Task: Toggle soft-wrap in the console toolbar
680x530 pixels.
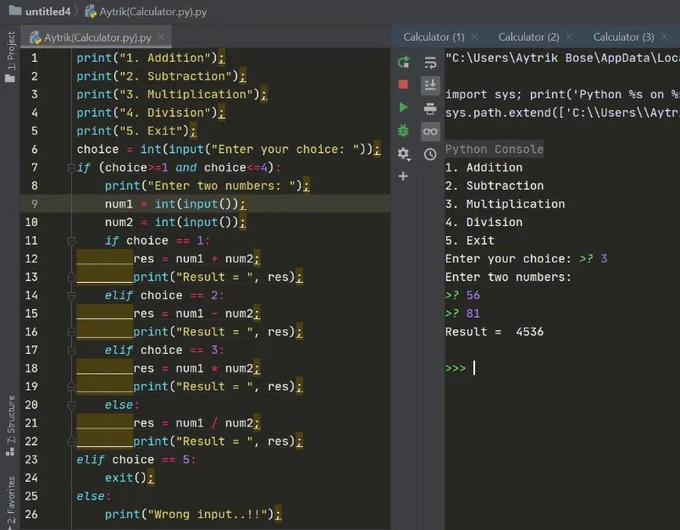Action: 430,62
